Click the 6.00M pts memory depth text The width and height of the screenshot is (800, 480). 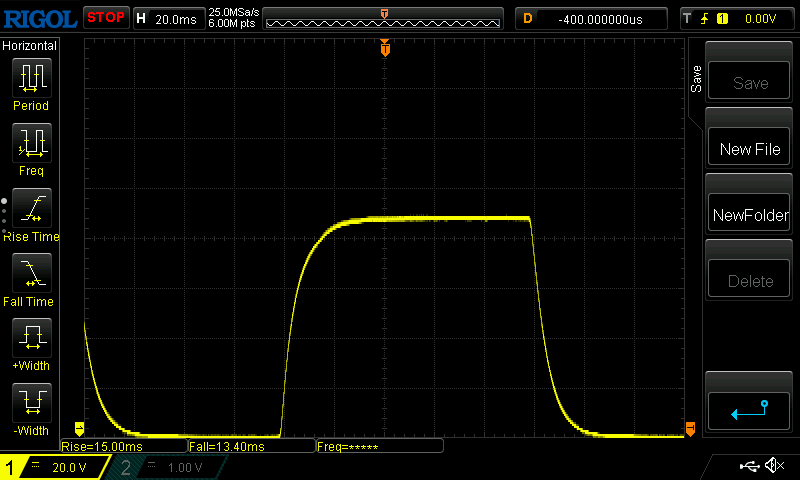(x=232, y=23)
